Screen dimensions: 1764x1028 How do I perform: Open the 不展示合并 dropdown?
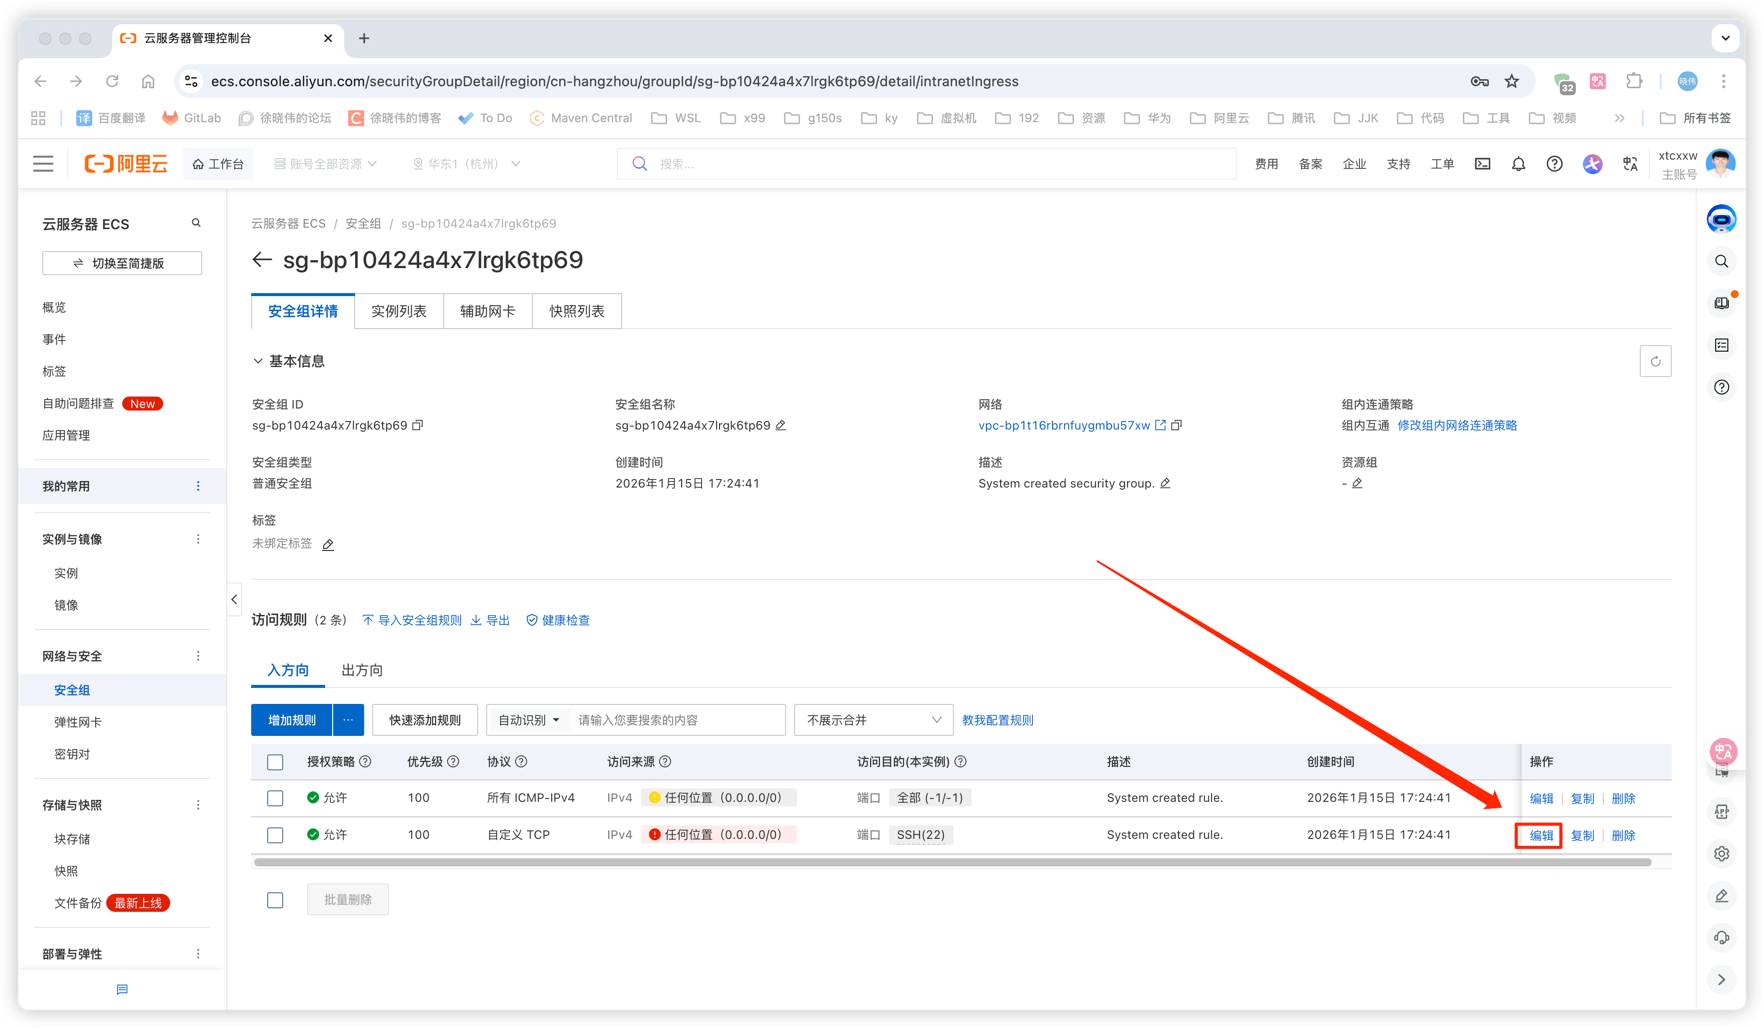click(x=873, y=720)
